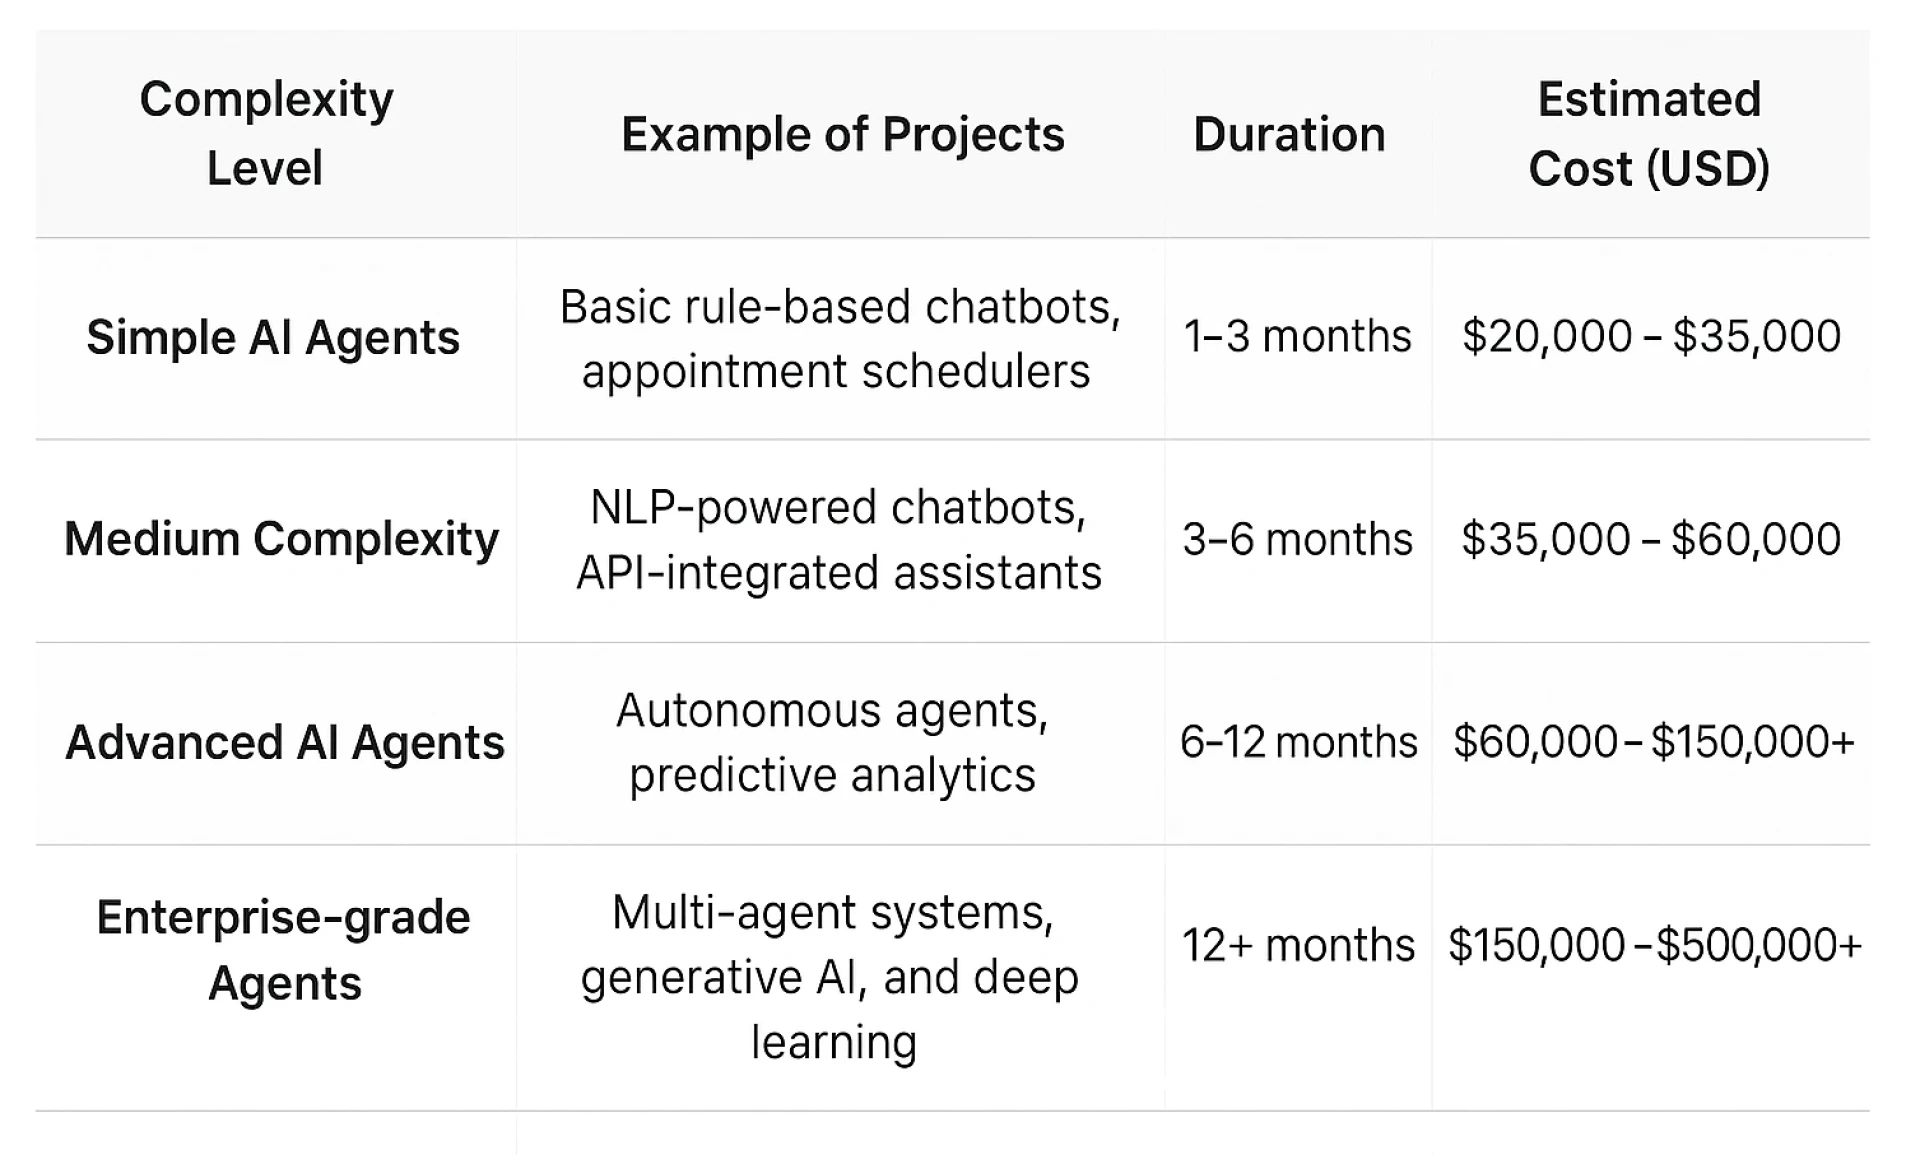Click the Example of Projects header

(842, 134)
